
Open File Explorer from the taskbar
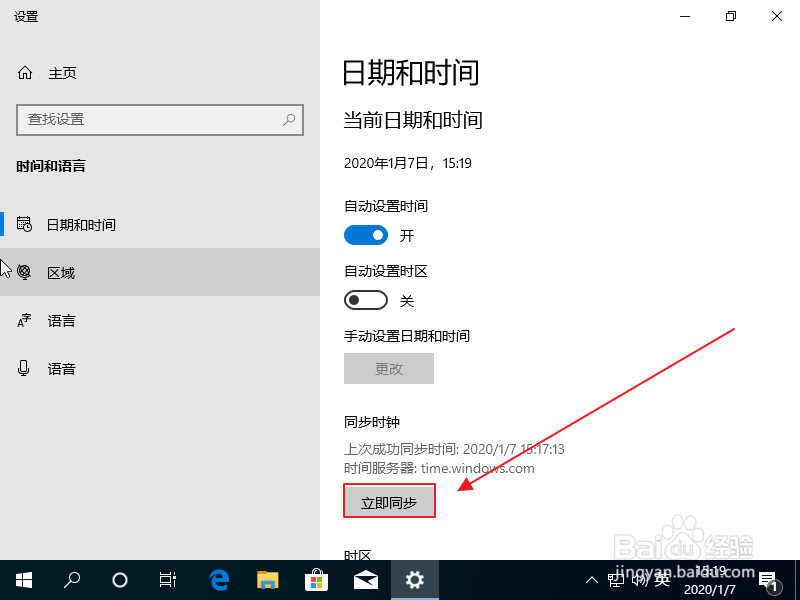coord(267,580)
